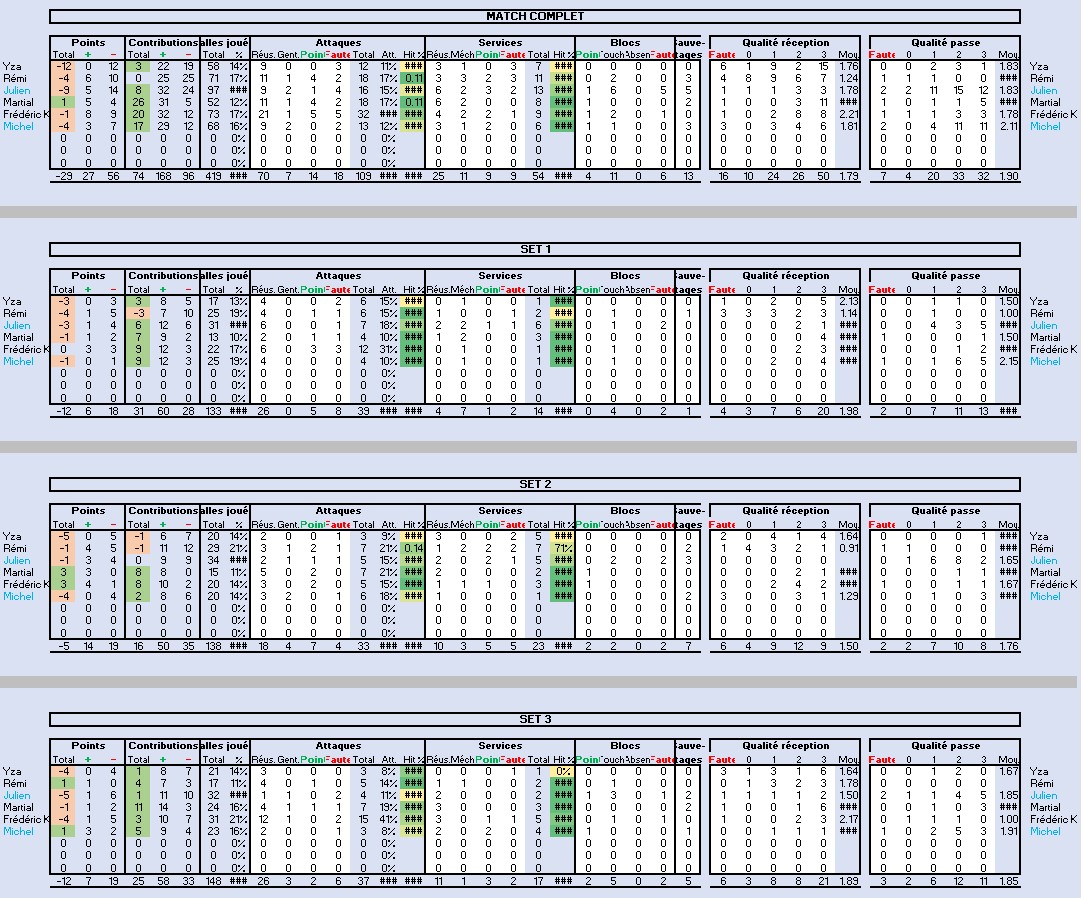Select Julien's name on right of MATCH COMPLET

(1043, 90)
